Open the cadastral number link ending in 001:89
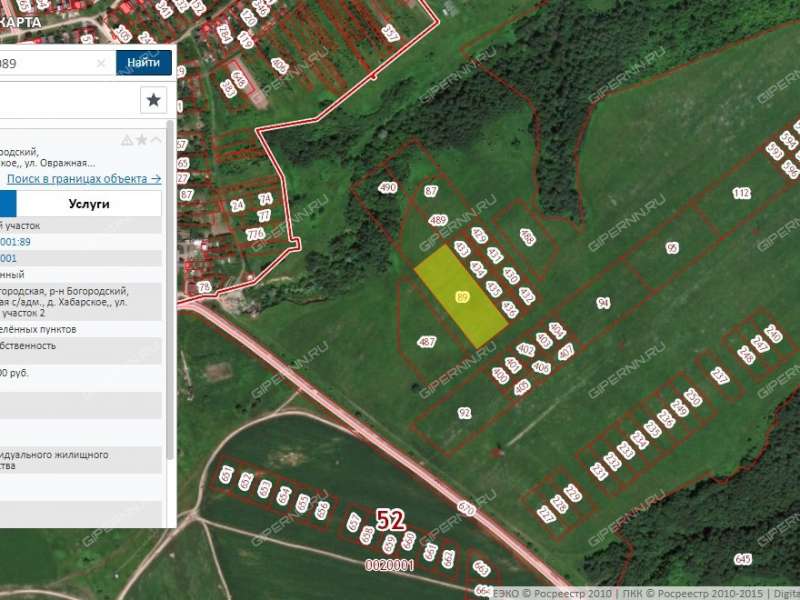 16,241
